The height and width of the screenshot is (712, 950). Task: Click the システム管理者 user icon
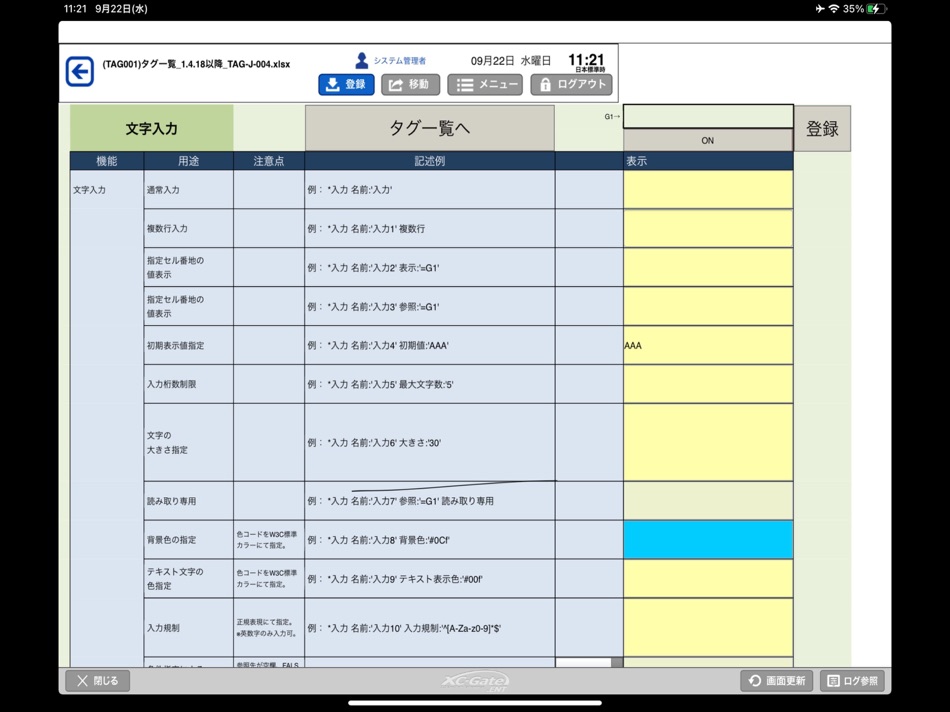(362, 60)
